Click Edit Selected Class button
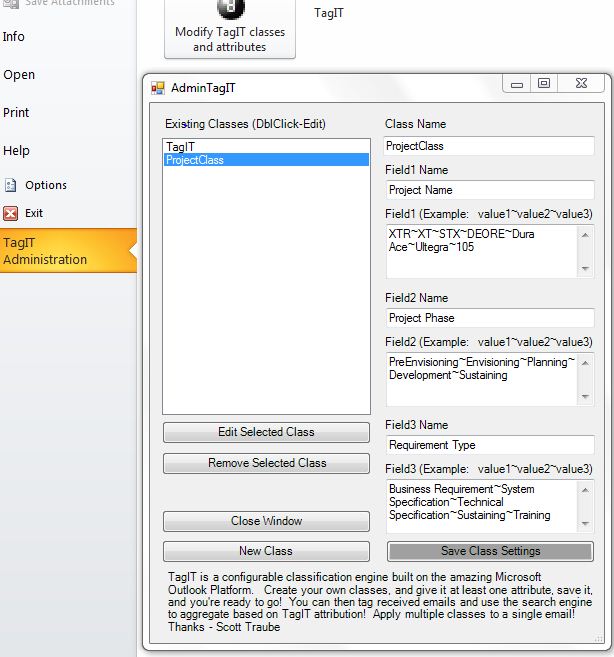This screenshot has height=657, width=614. point(266,432)
